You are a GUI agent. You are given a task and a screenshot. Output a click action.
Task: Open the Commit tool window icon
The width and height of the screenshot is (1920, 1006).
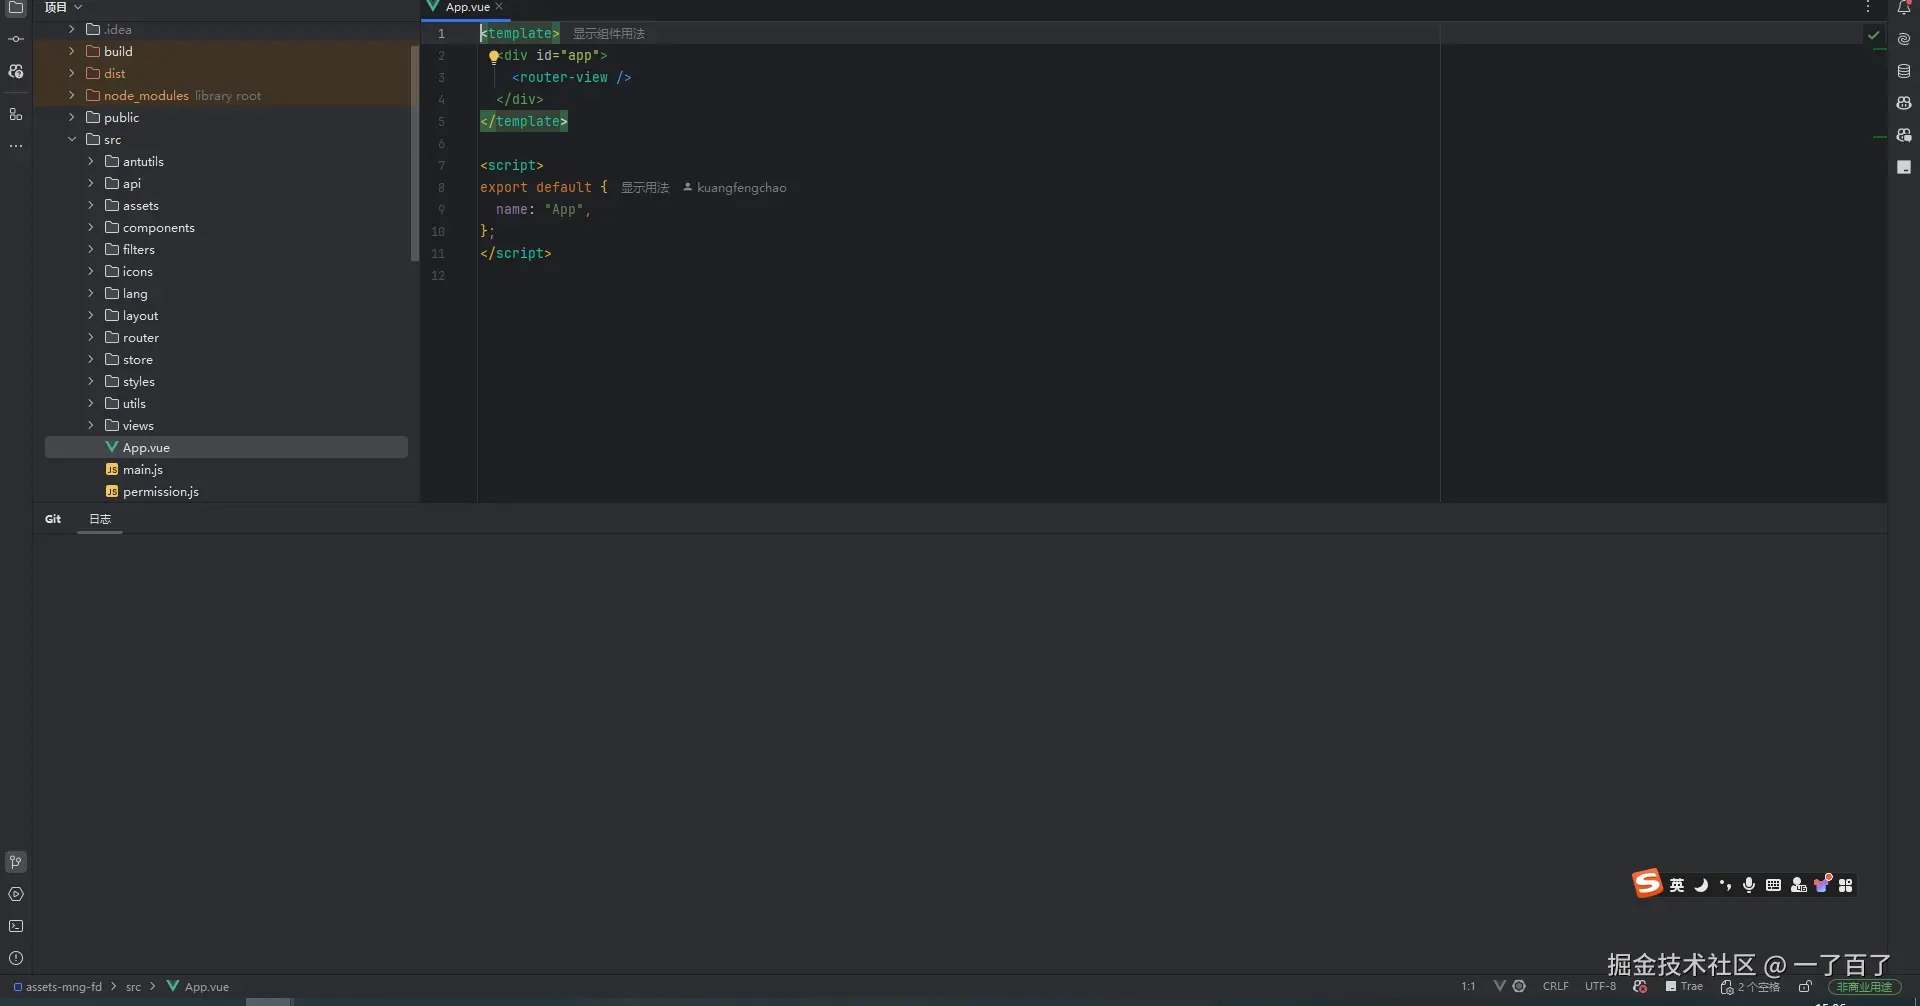(16, 39)
